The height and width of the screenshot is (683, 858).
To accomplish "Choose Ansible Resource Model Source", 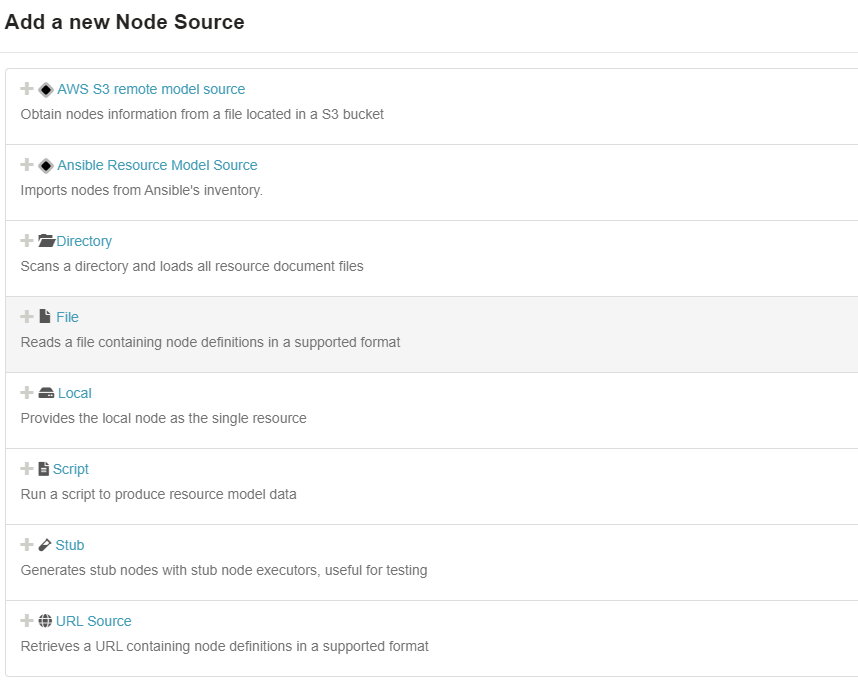I will 157,165.
